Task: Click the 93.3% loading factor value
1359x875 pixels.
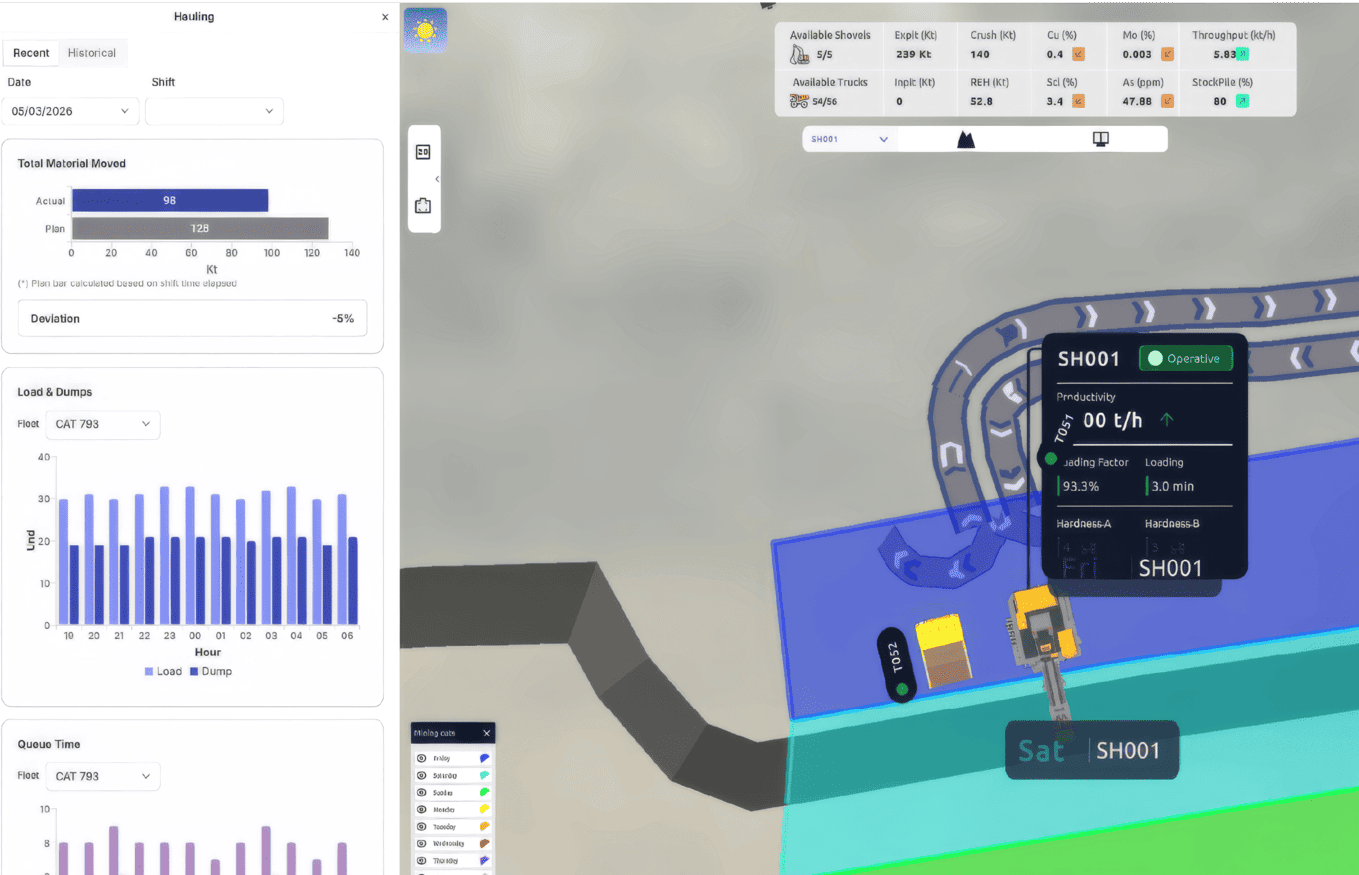Action: point(1081,486)
